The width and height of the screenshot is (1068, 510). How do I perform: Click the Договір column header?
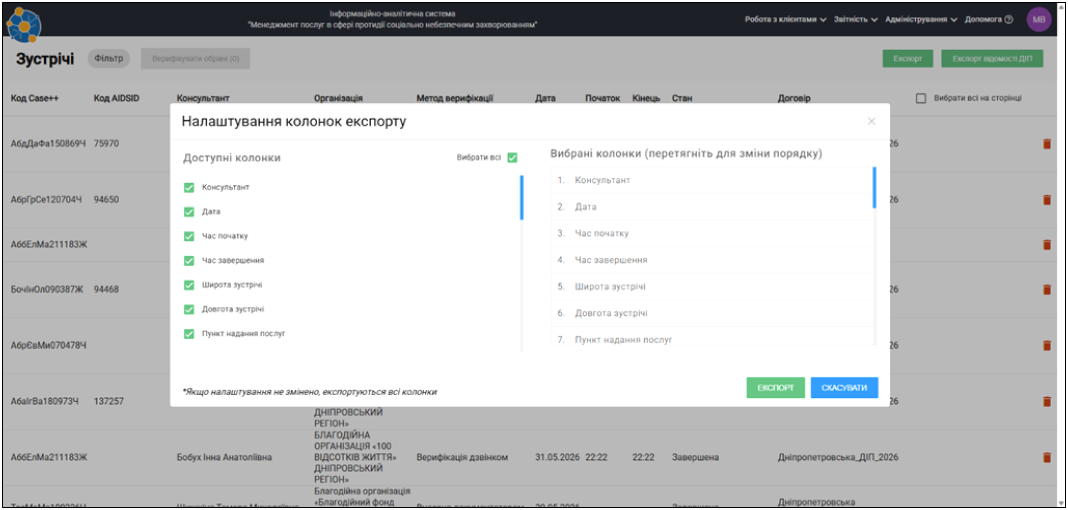(x=794, y=99)
